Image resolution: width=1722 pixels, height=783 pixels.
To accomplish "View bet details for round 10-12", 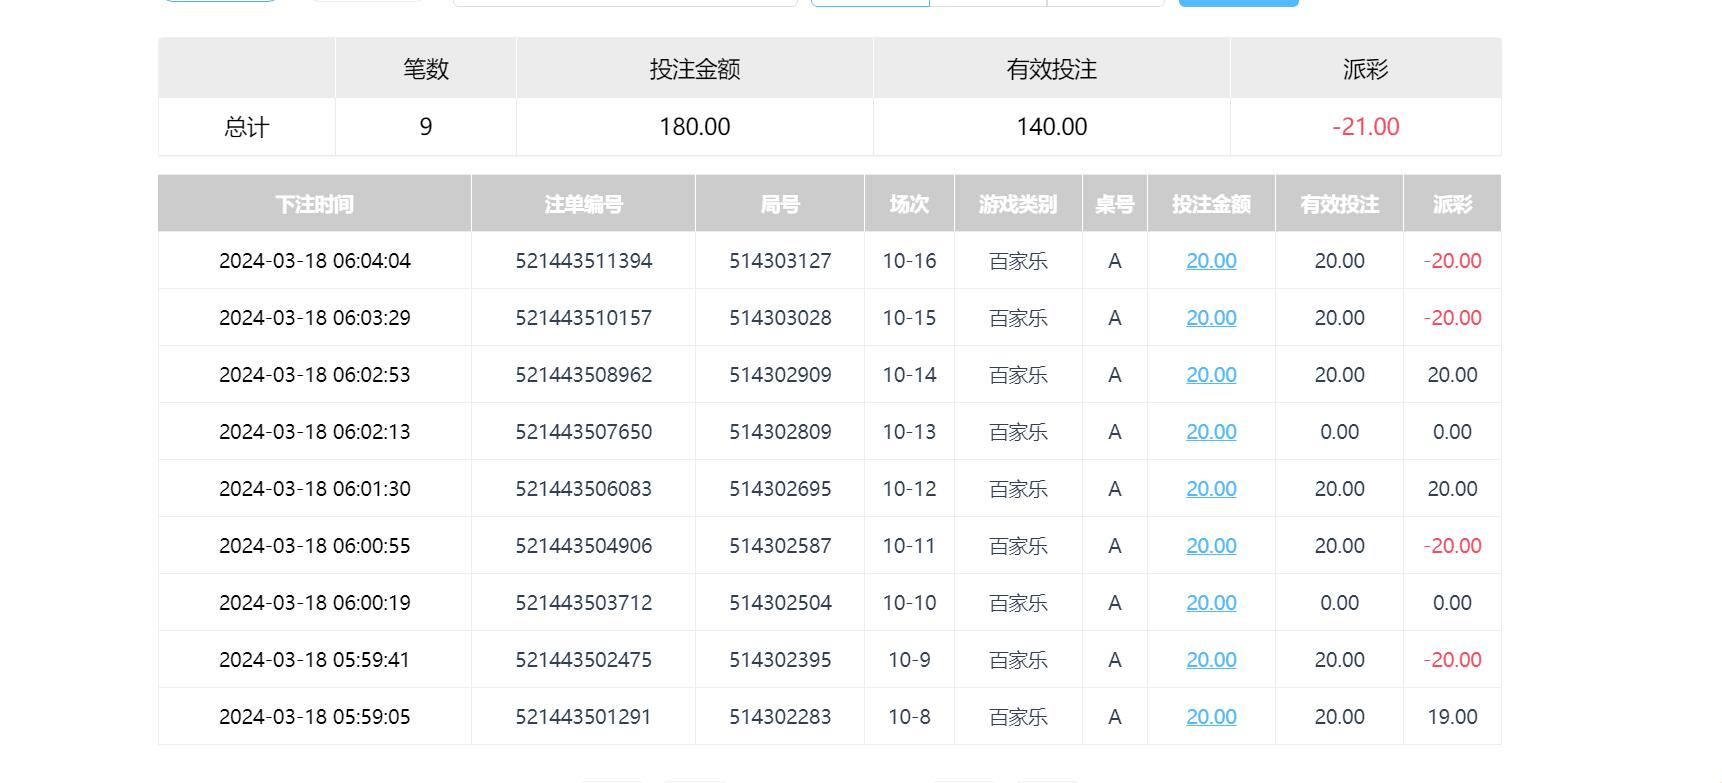I will coord(1211,489).
